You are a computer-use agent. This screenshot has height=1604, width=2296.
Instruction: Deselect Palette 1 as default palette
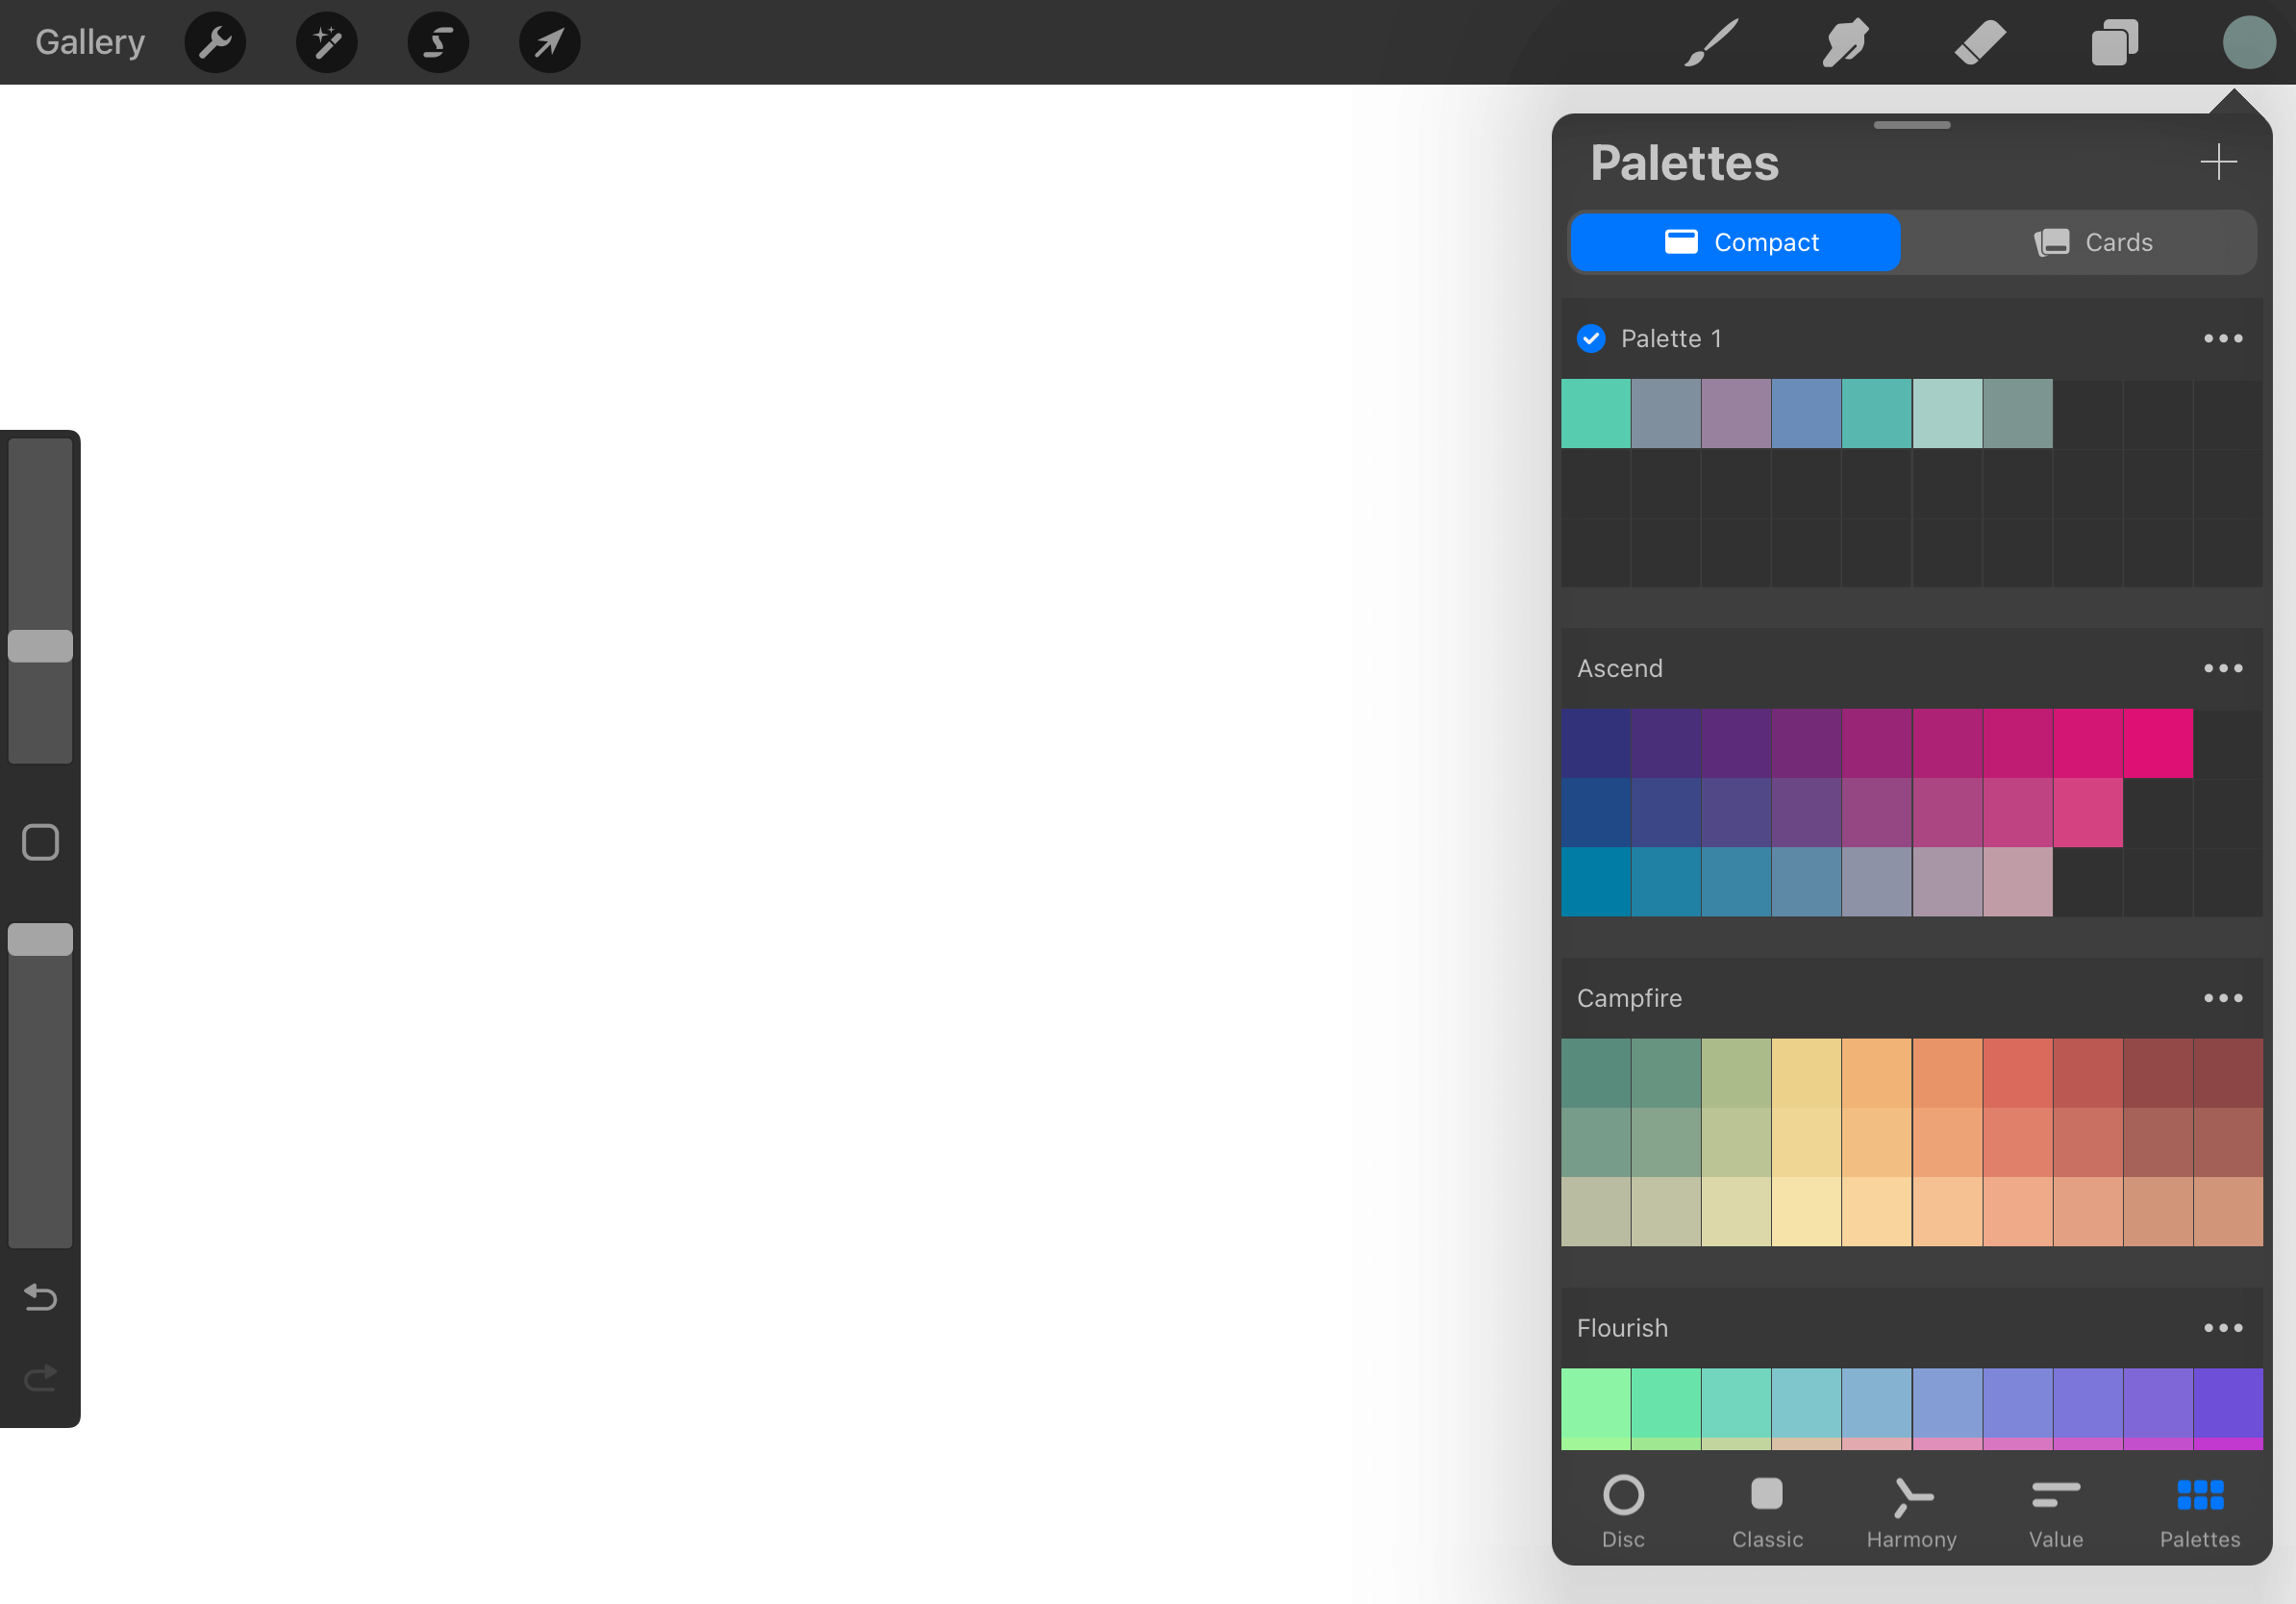pos(1591,338)
